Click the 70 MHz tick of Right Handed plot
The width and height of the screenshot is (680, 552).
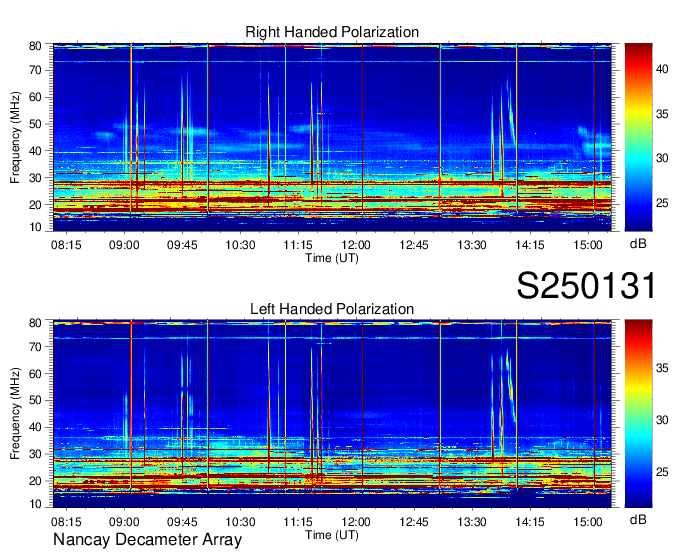(35, 70)
